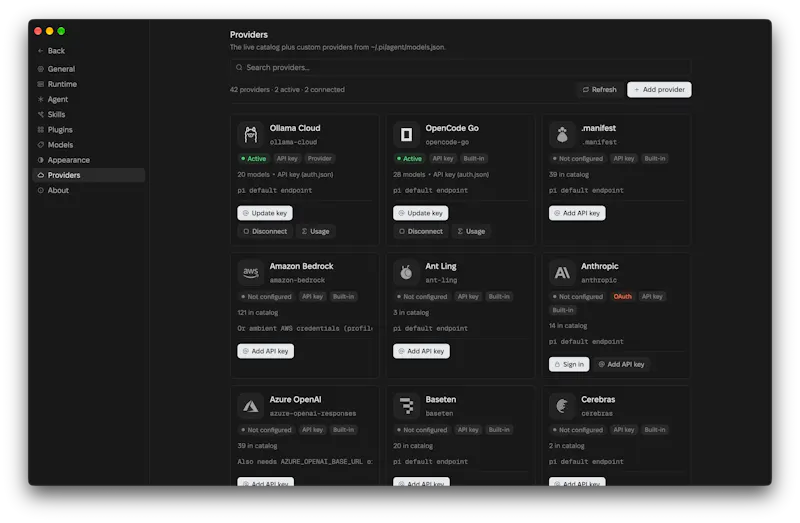Click the Anthropic provider logo

point(562,272)
